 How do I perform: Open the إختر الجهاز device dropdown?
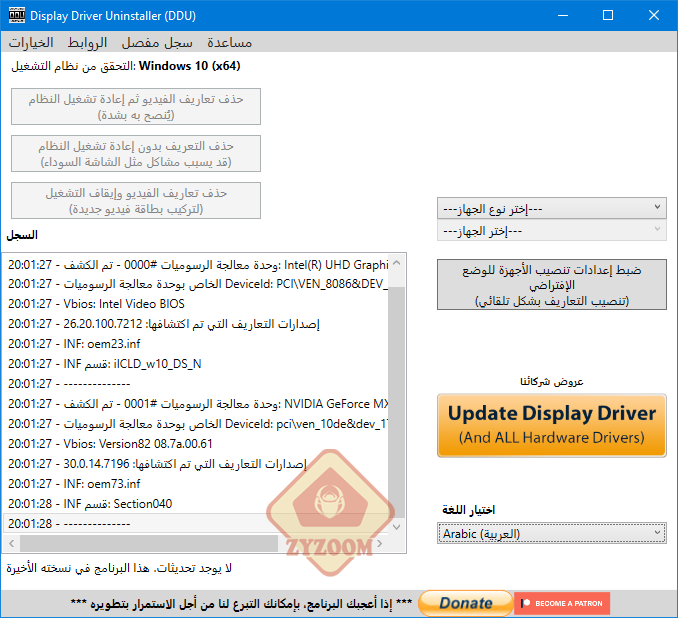pyautogui.click(x=551, y=231)
